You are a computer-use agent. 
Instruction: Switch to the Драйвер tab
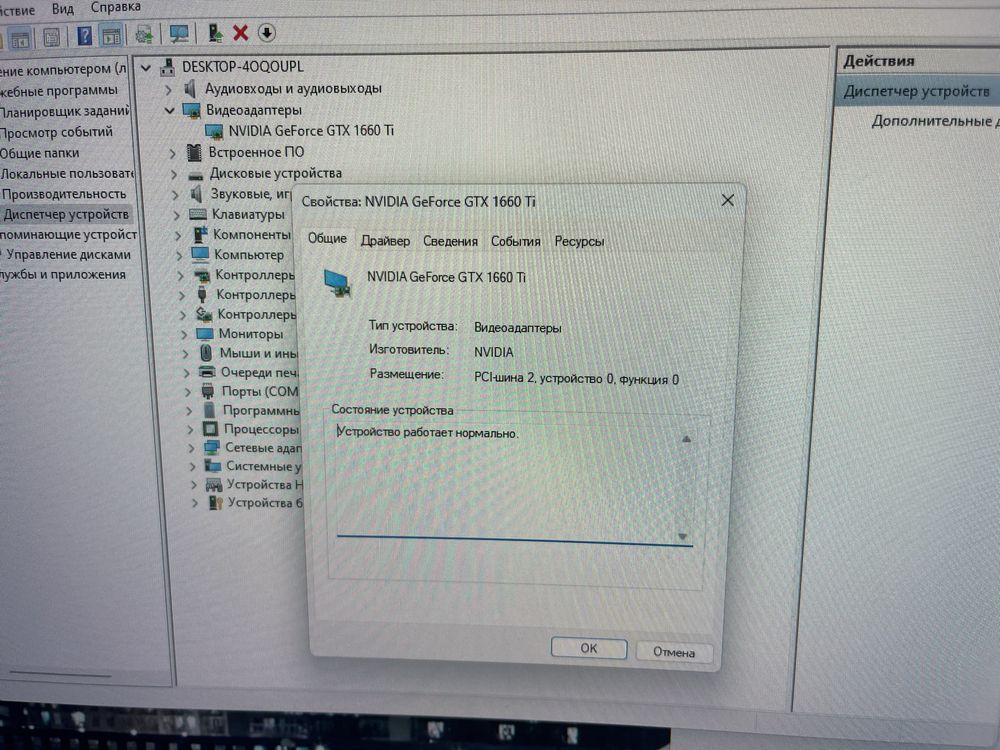coord(385,241)
